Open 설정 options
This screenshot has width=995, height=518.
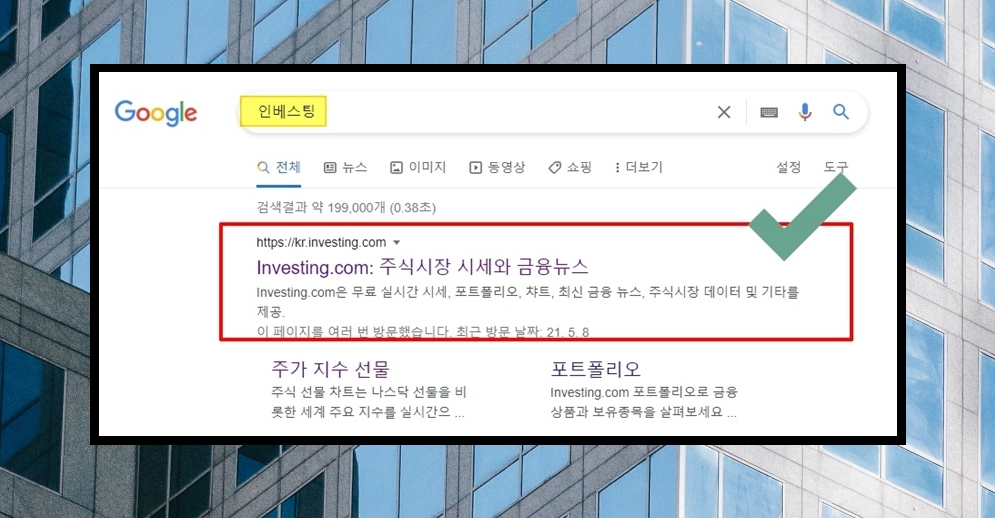(x=789, y=168)
